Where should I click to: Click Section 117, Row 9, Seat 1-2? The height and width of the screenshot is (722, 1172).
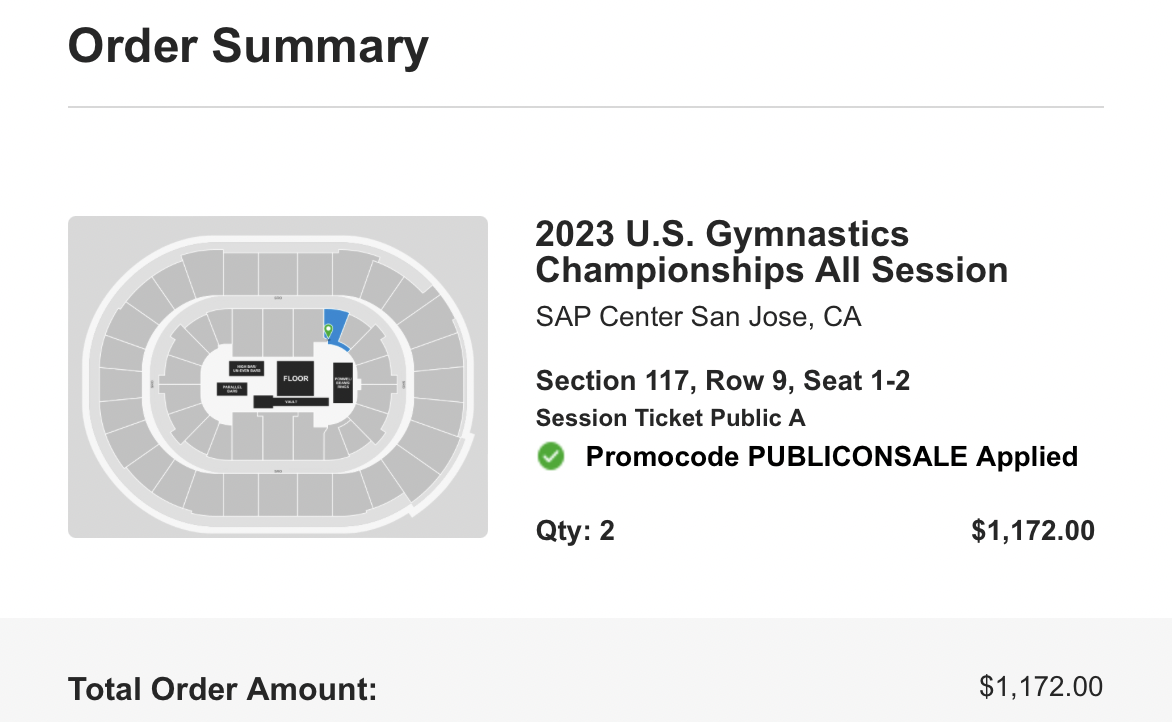click(723, 380)
